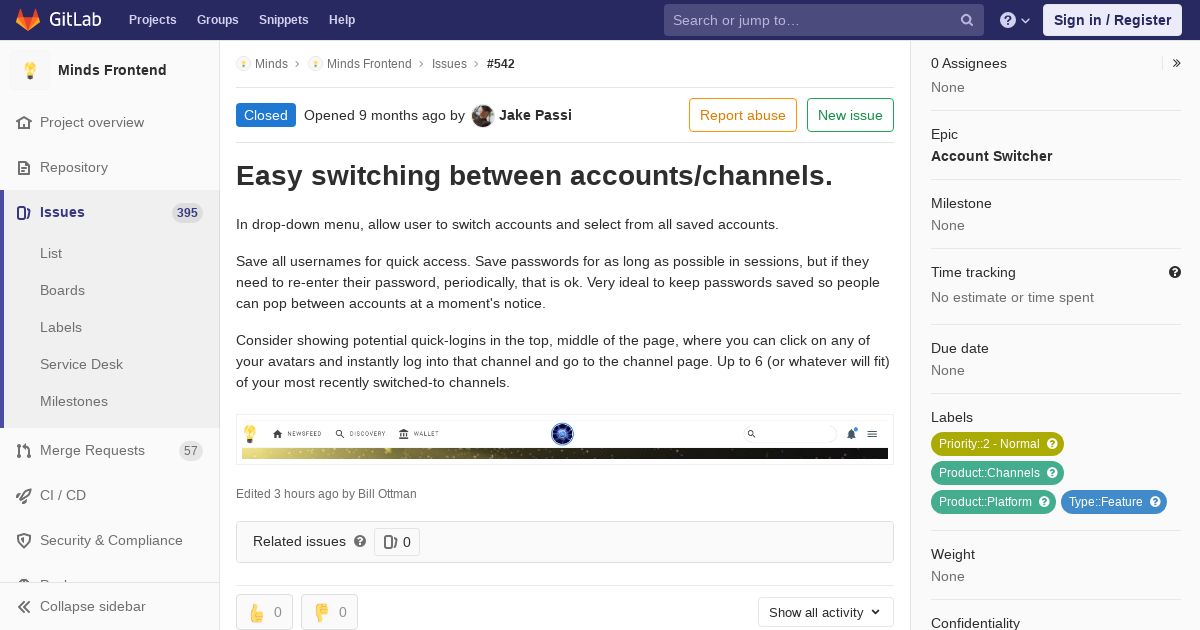Click the Merge Requests count badge 57
Viewport: 1200px width, 630px height.
coord(191,451)
